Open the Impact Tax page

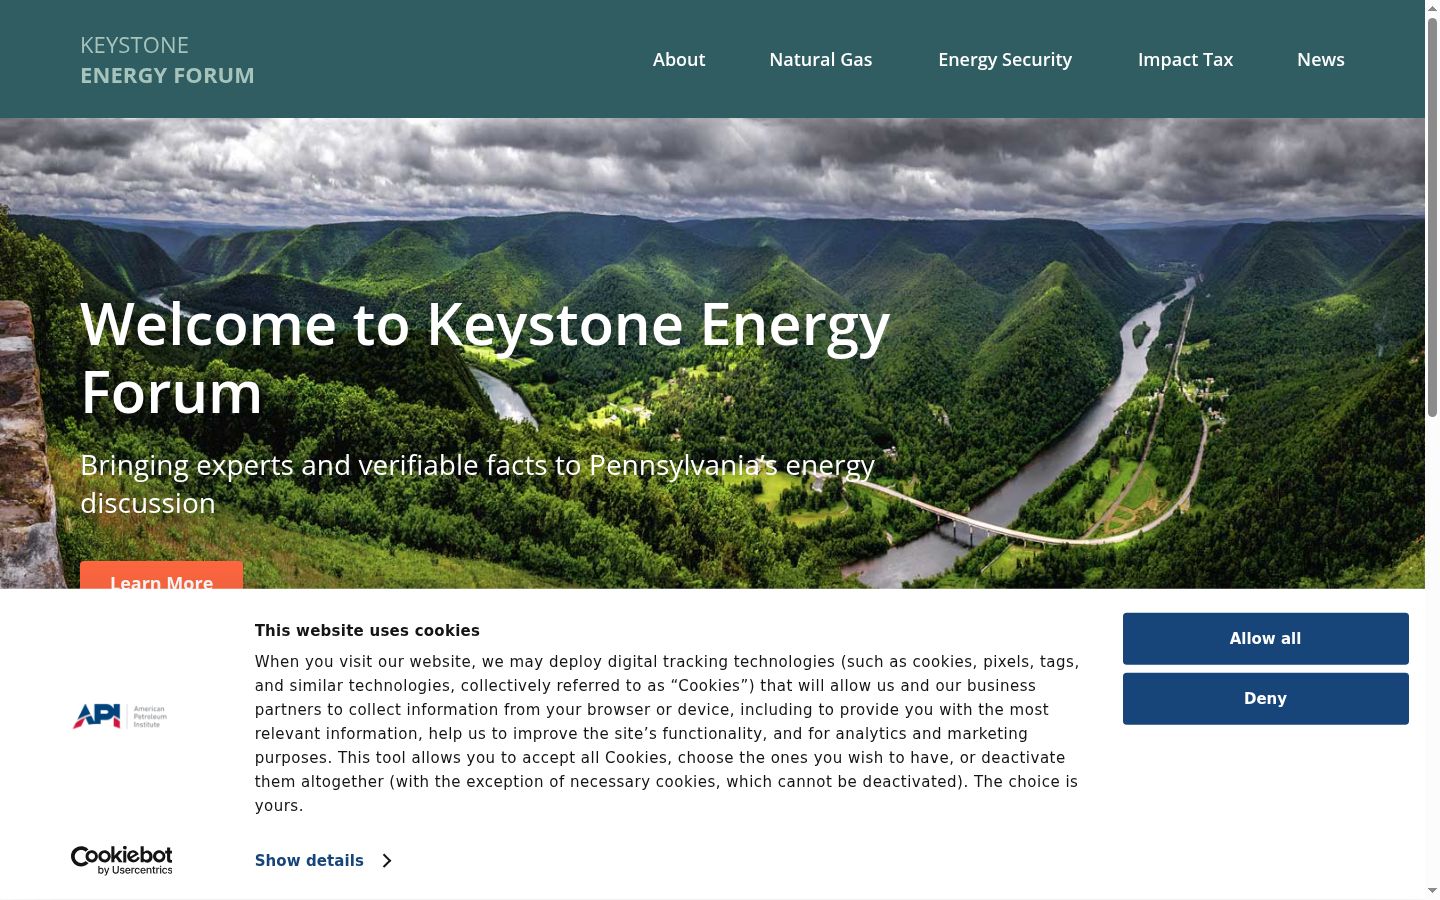click(1185, 60)
